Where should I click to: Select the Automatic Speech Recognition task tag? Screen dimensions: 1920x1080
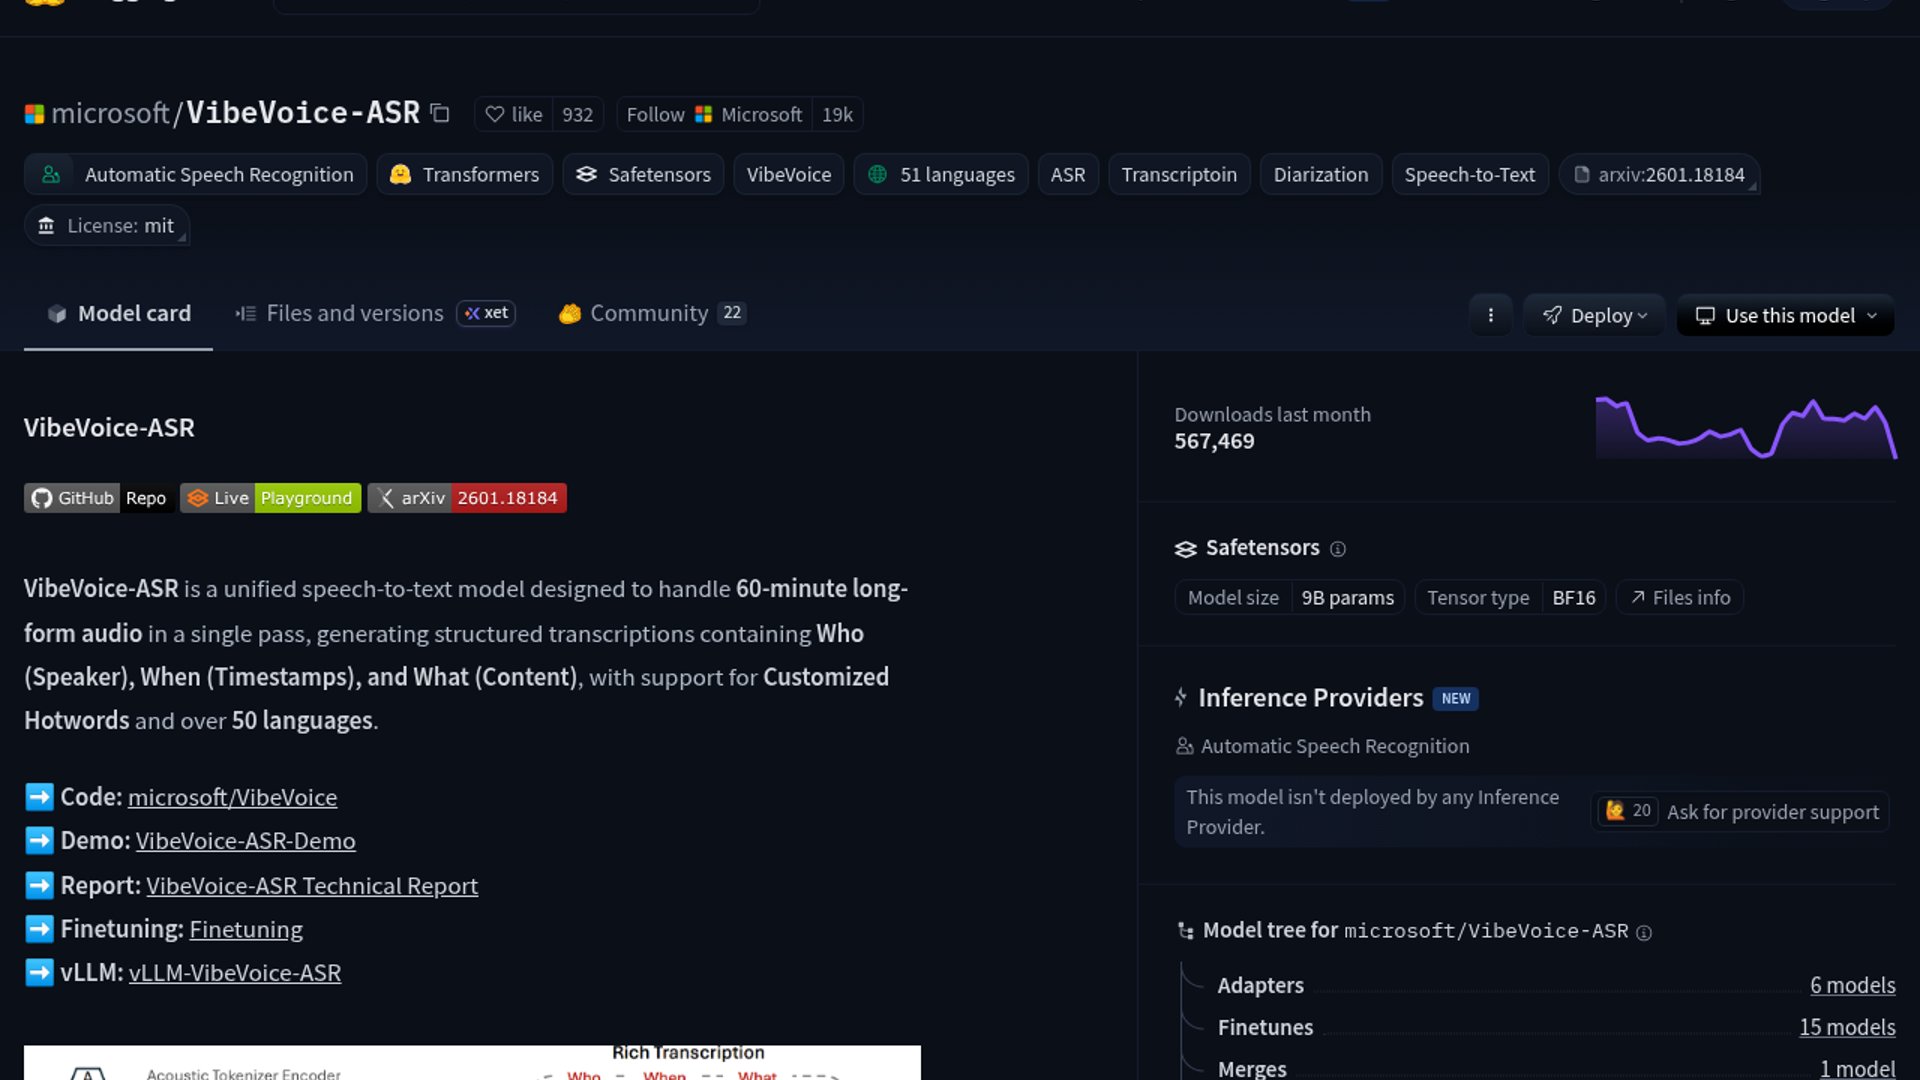click(x=197, y=175)
